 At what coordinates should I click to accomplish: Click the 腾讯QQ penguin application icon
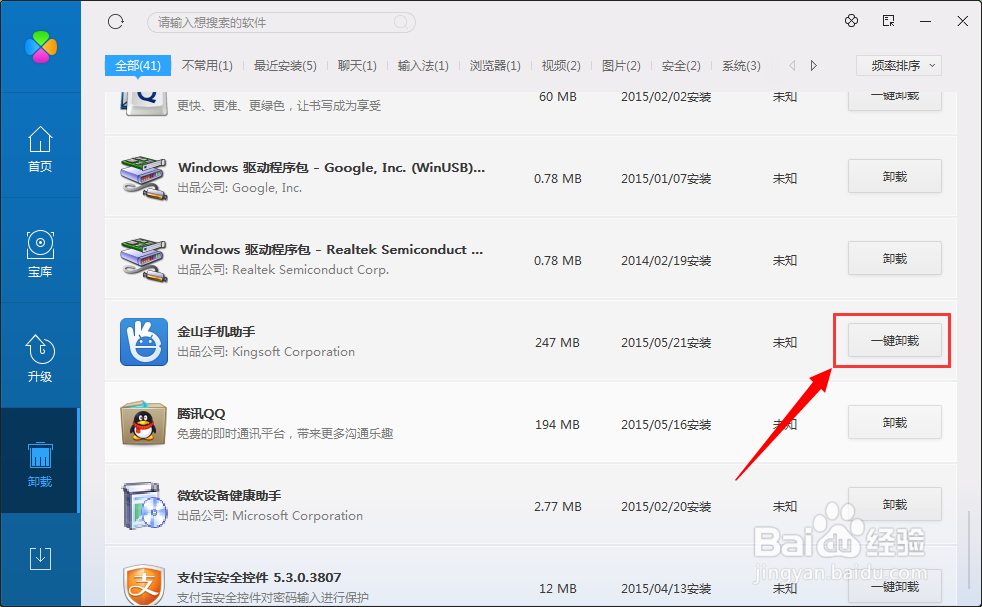[143, 422]
